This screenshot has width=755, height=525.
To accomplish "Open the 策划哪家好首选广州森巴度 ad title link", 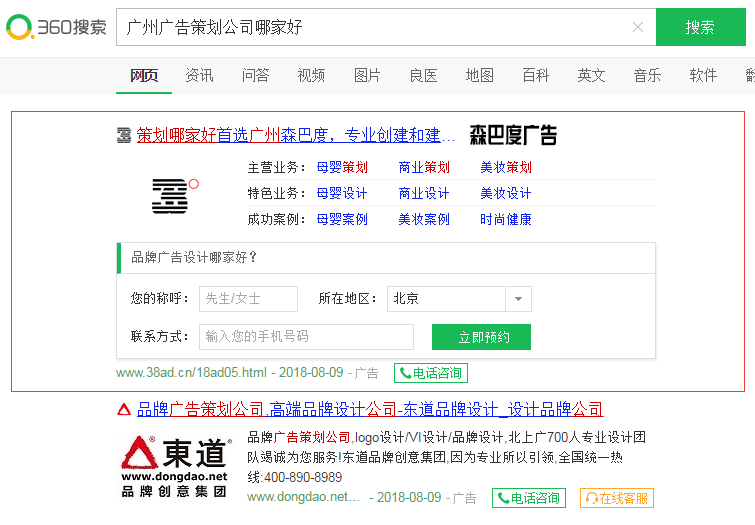I will [296, 135].
